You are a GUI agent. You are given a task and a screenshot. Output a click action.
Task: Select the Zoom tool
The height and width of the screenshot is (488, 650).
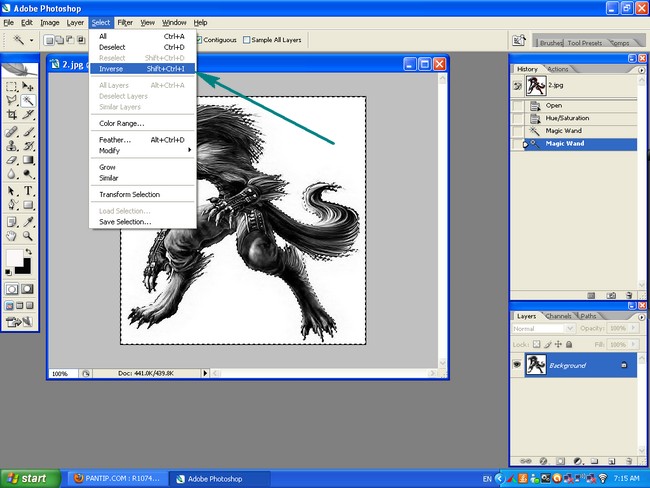tap(28, 236)
